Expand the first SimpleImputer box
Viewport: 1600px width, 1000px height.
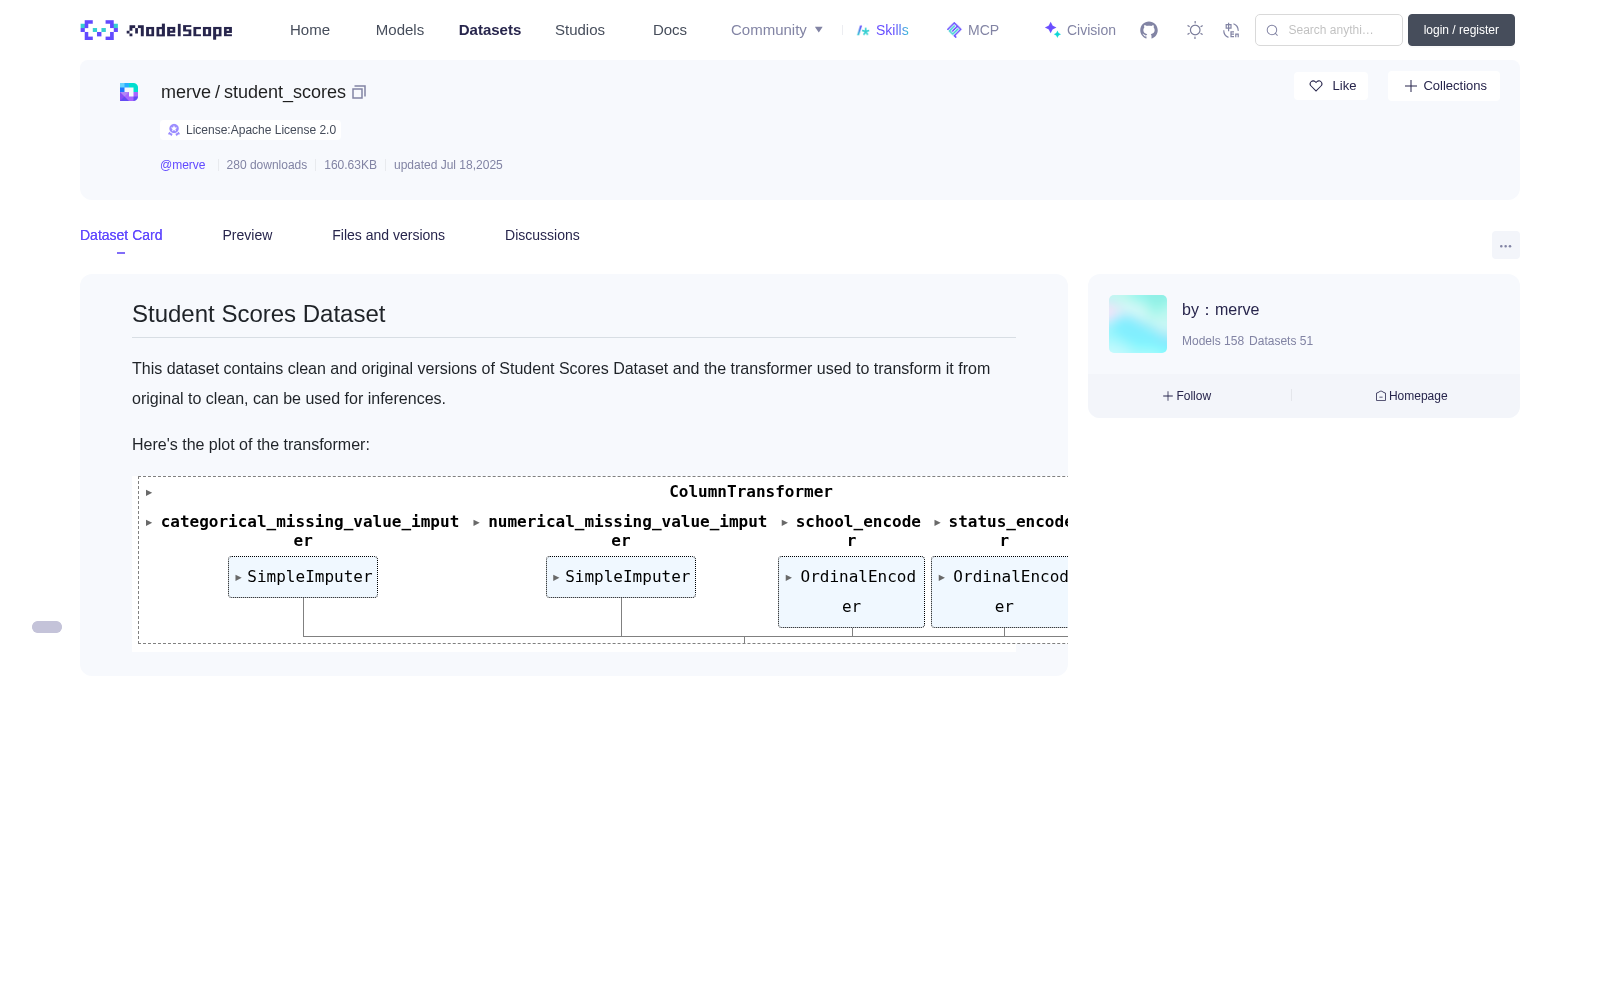coord(303,577)
